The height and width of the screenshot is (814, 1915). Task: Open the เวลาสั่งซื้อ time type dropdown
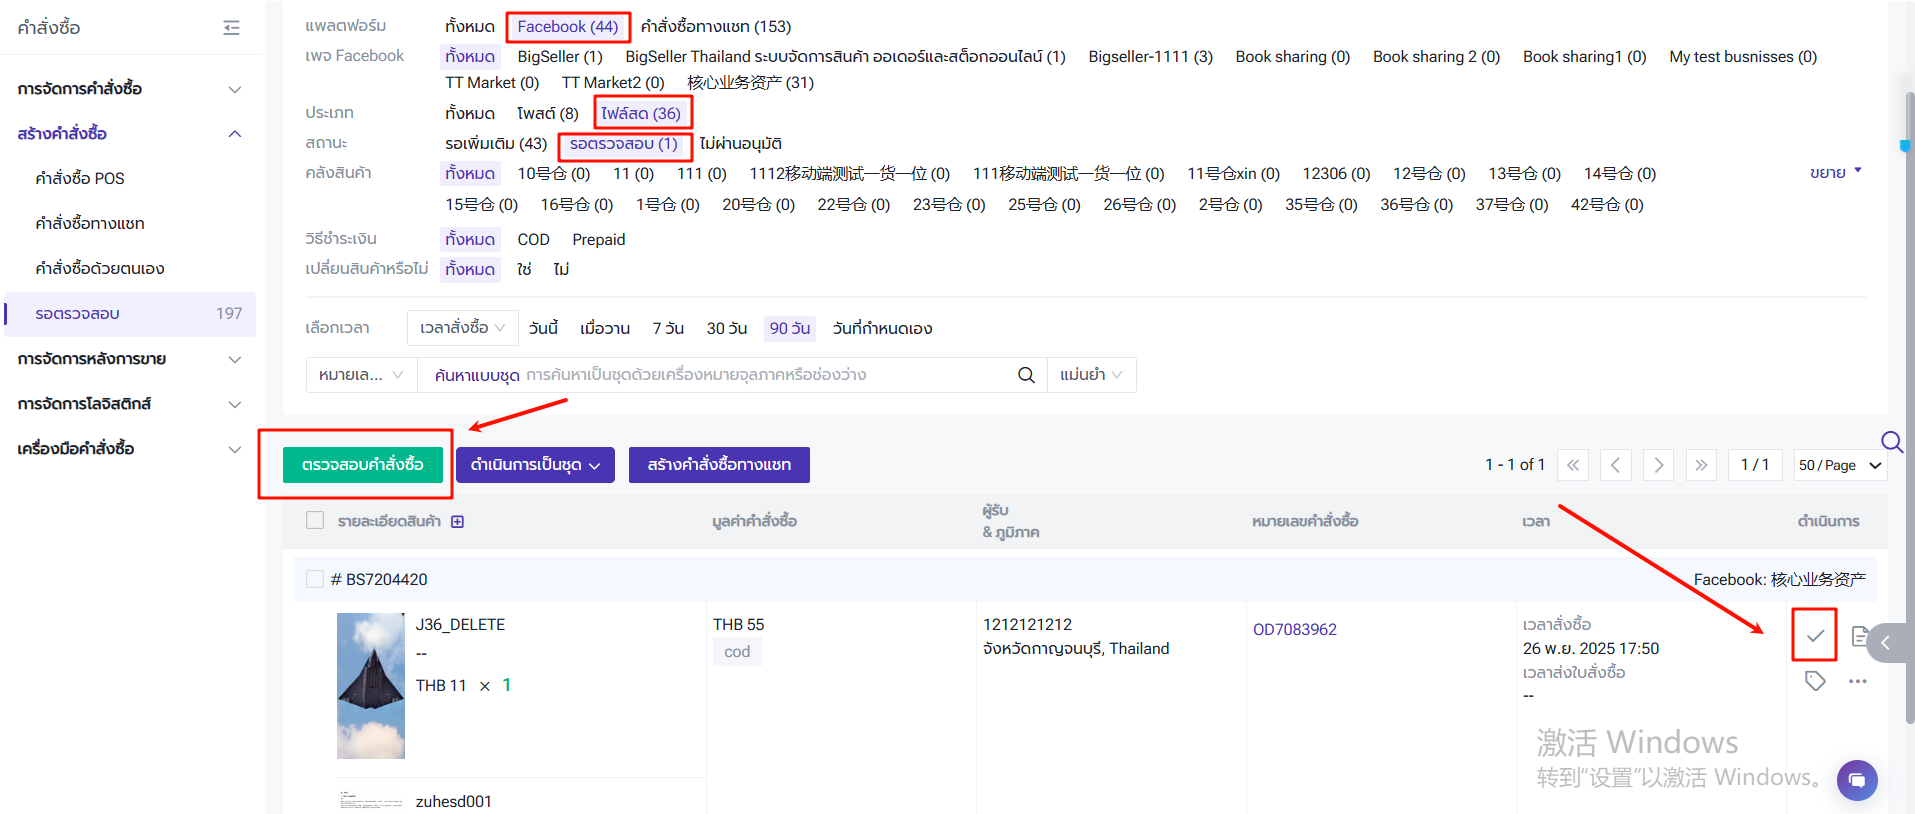[462, 328]
